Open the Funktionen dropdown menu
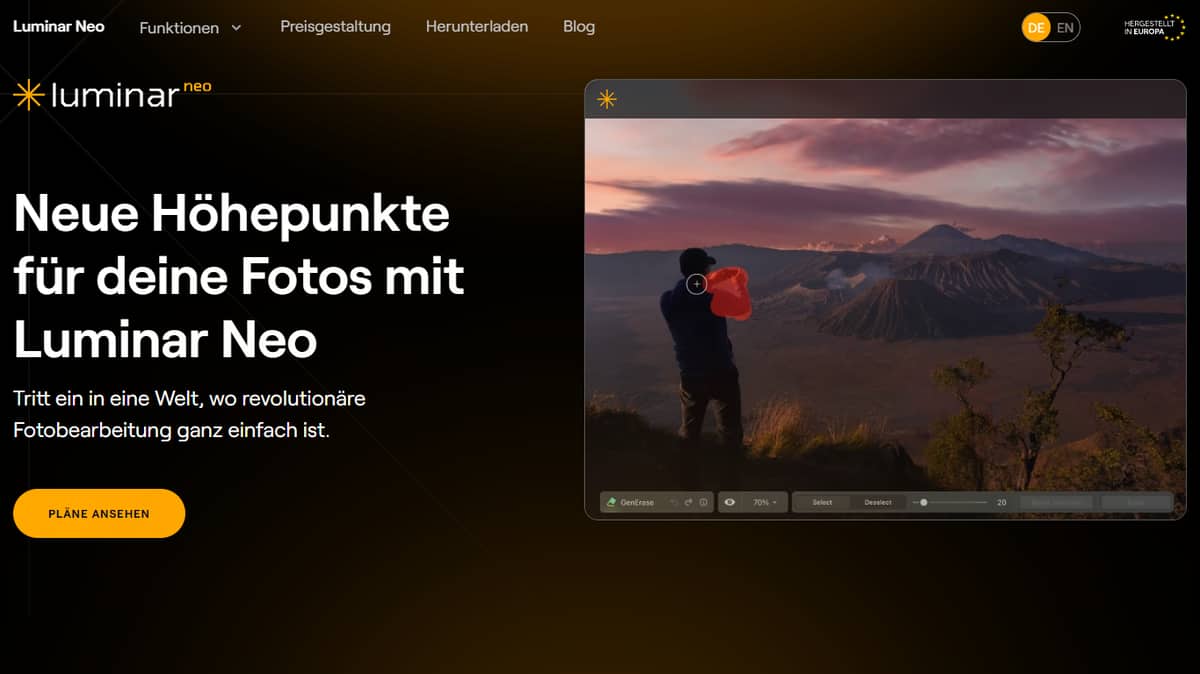 coord(190,27)
